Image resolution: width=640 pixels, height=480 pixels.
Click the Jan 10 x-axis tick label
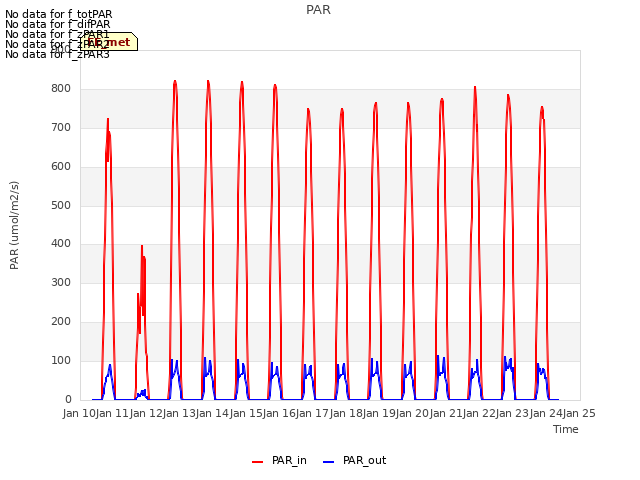click(79, 413)
